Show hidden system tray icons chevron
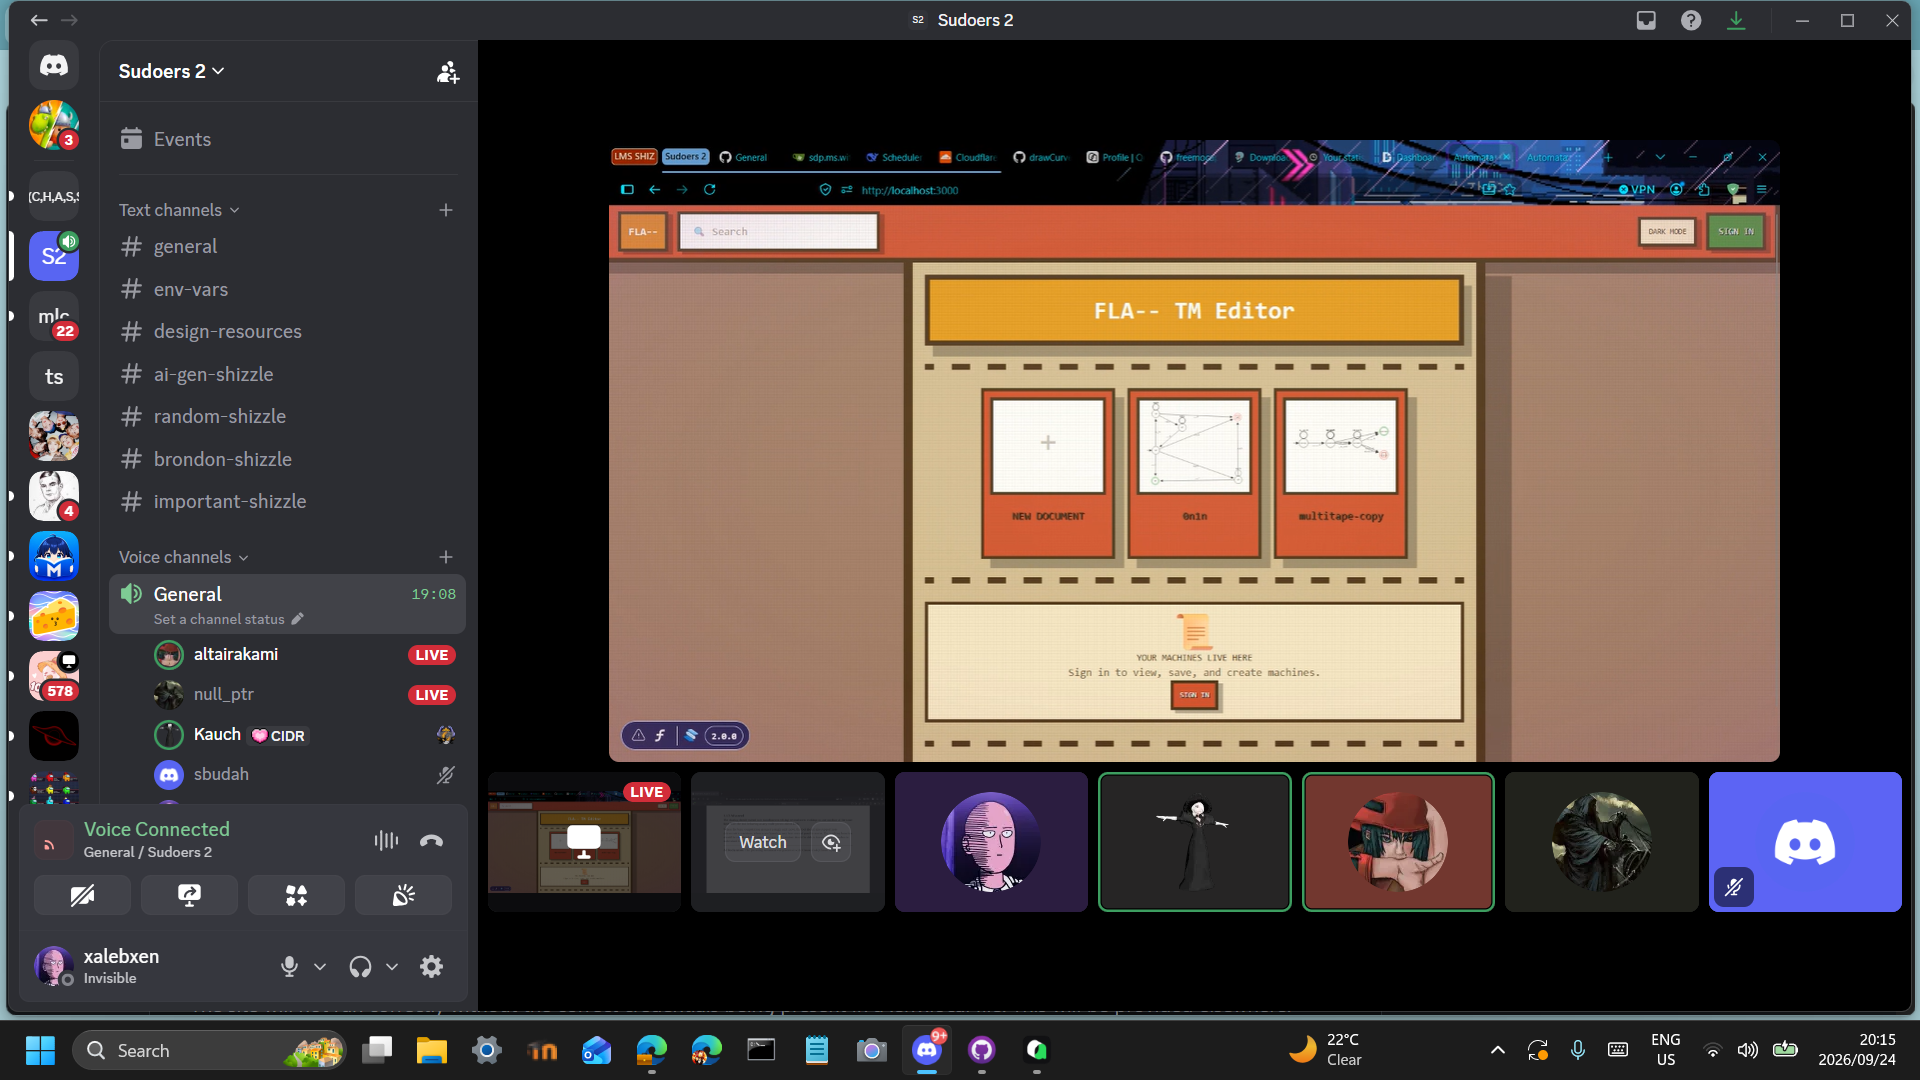Viewport: 1920px width, 1080px height. [x=1497, y=1050]
